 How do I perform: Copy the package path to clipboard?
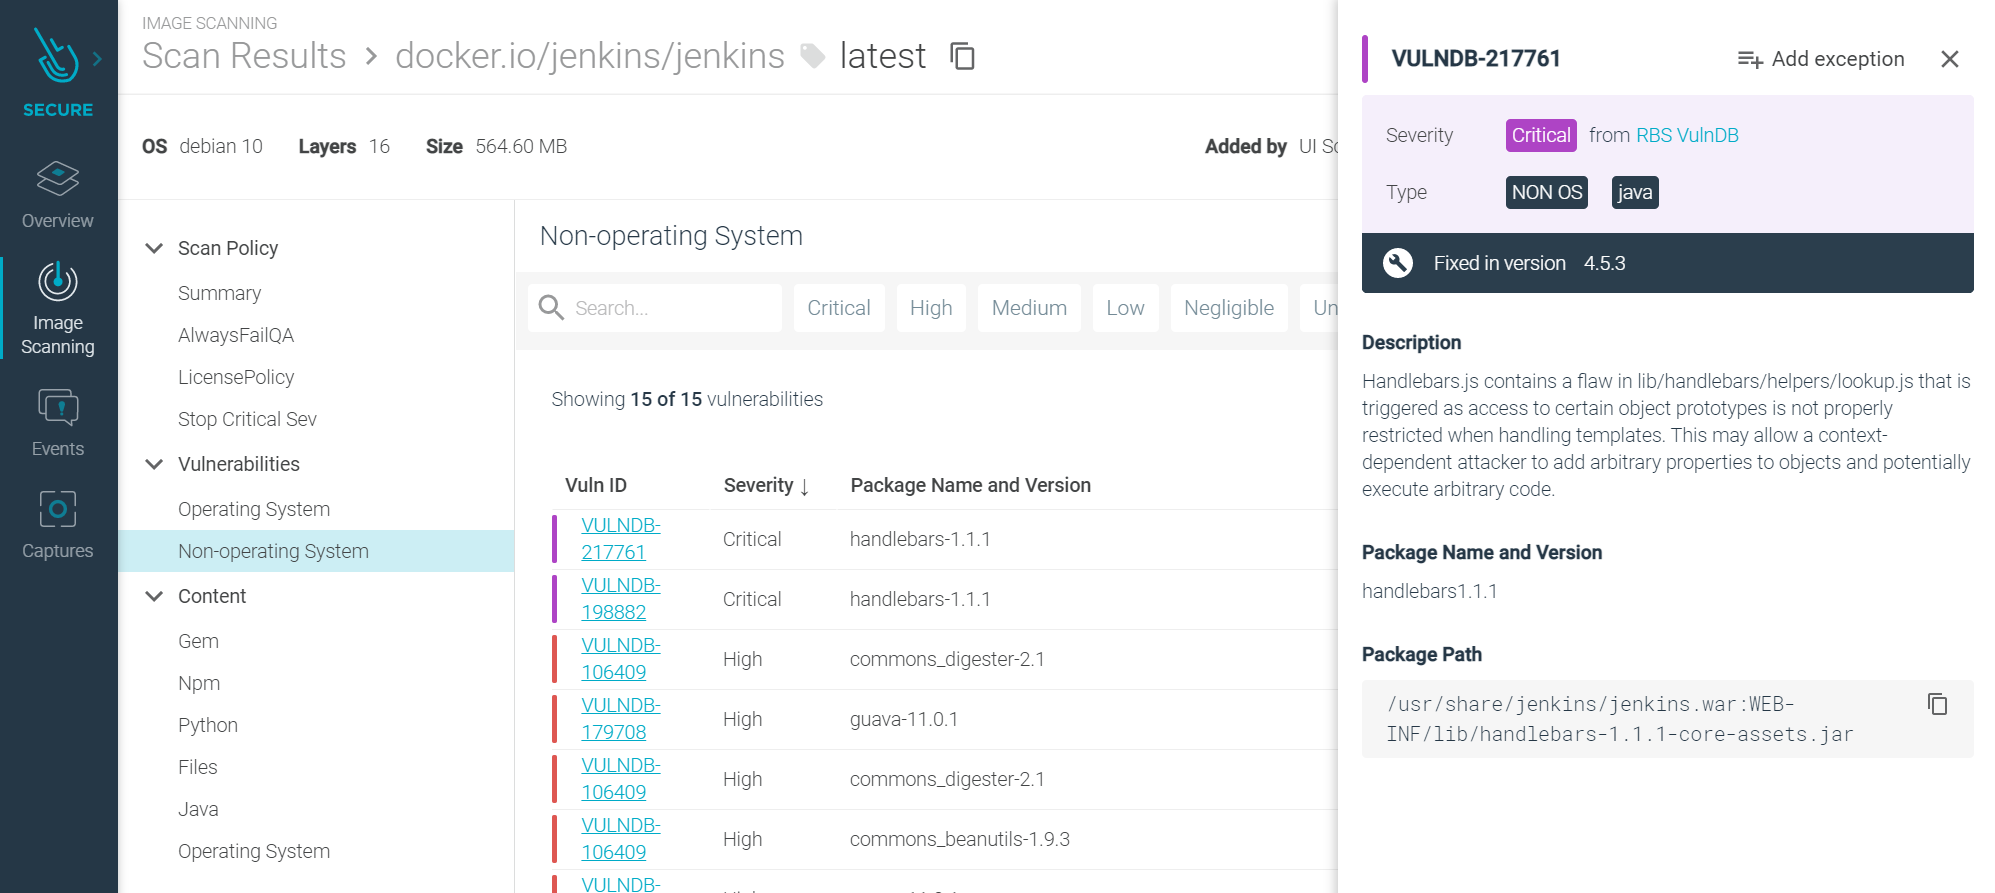(1937, 705)
